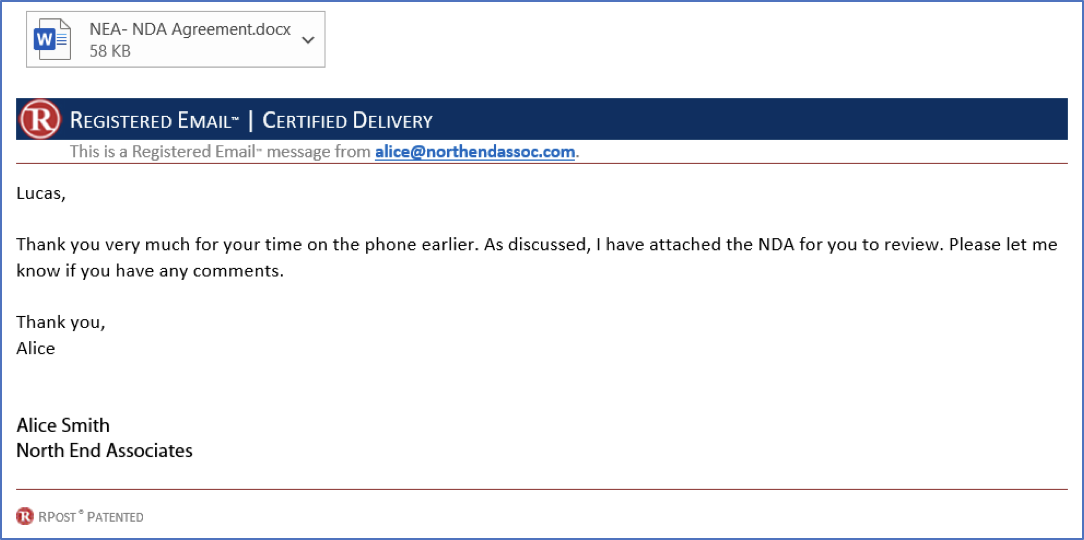The height and width of the screenshot is (540, 1084).
Task: Click the 'Lucas,' greeting line
Action: pyautogui.click(x=41, y=194)
